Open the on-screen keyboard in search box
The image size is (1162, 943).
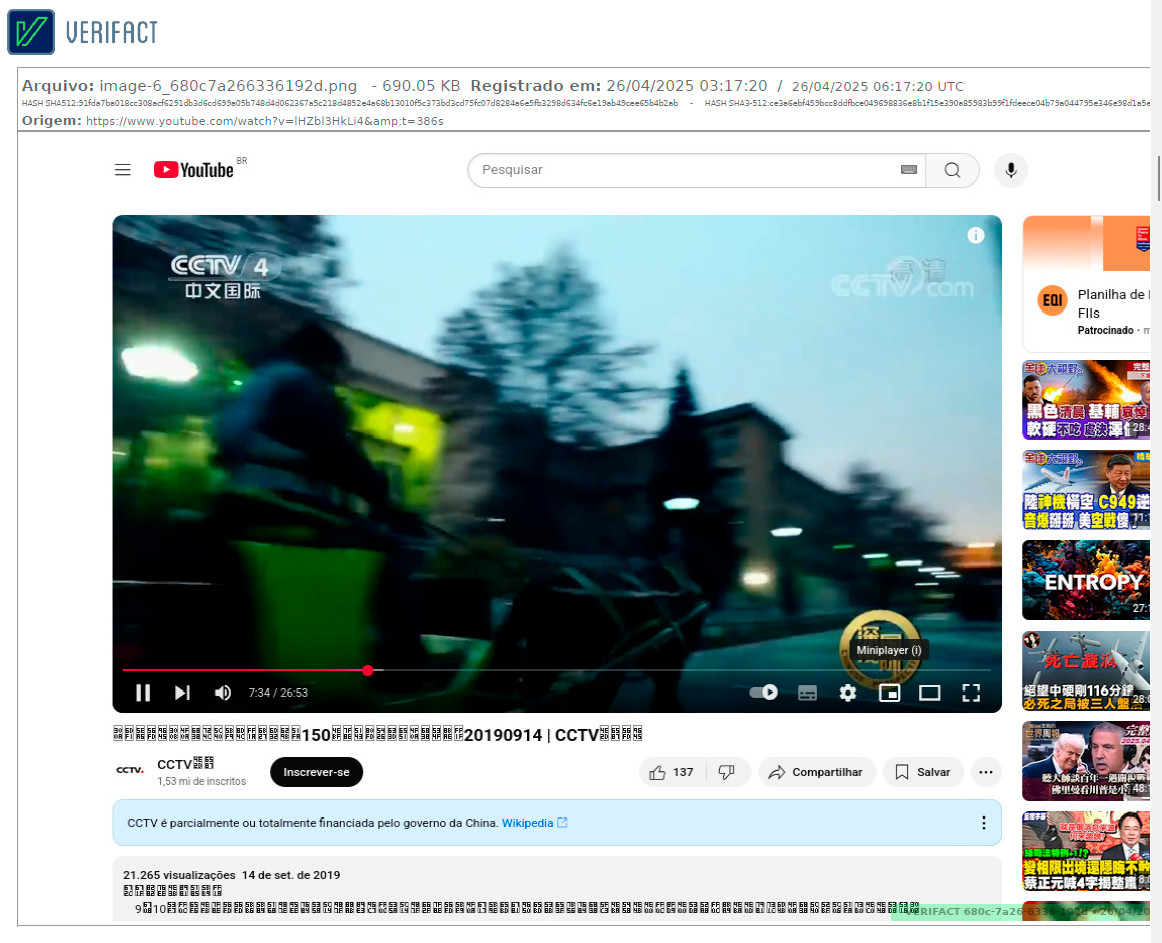[x=909, y=170]
